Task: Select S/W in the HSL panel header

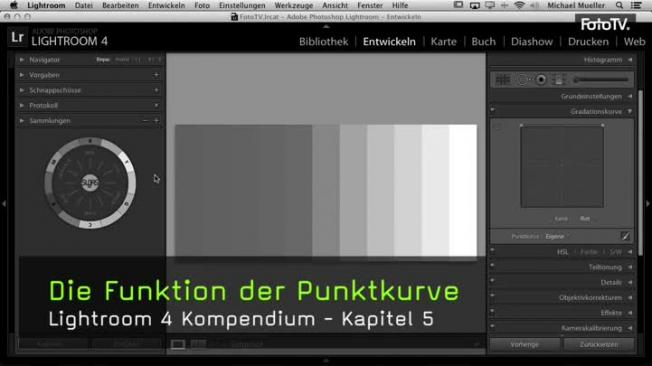Action: [x=615, y=252]
